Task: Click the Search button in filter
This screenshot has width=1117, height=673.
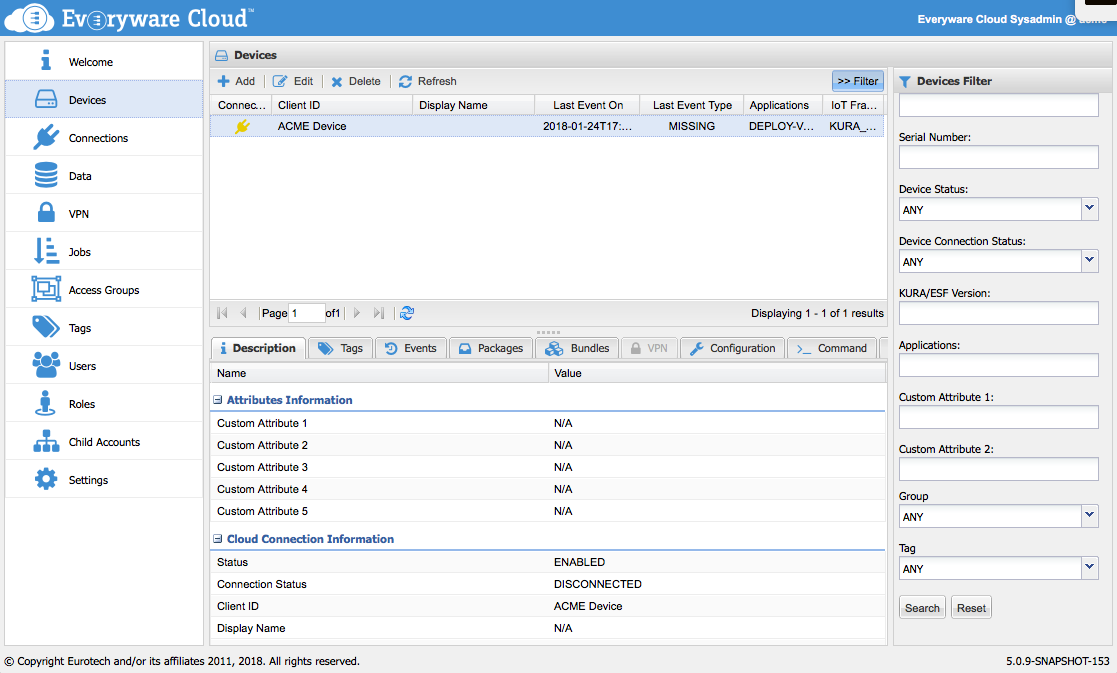Action: (923, 608)
